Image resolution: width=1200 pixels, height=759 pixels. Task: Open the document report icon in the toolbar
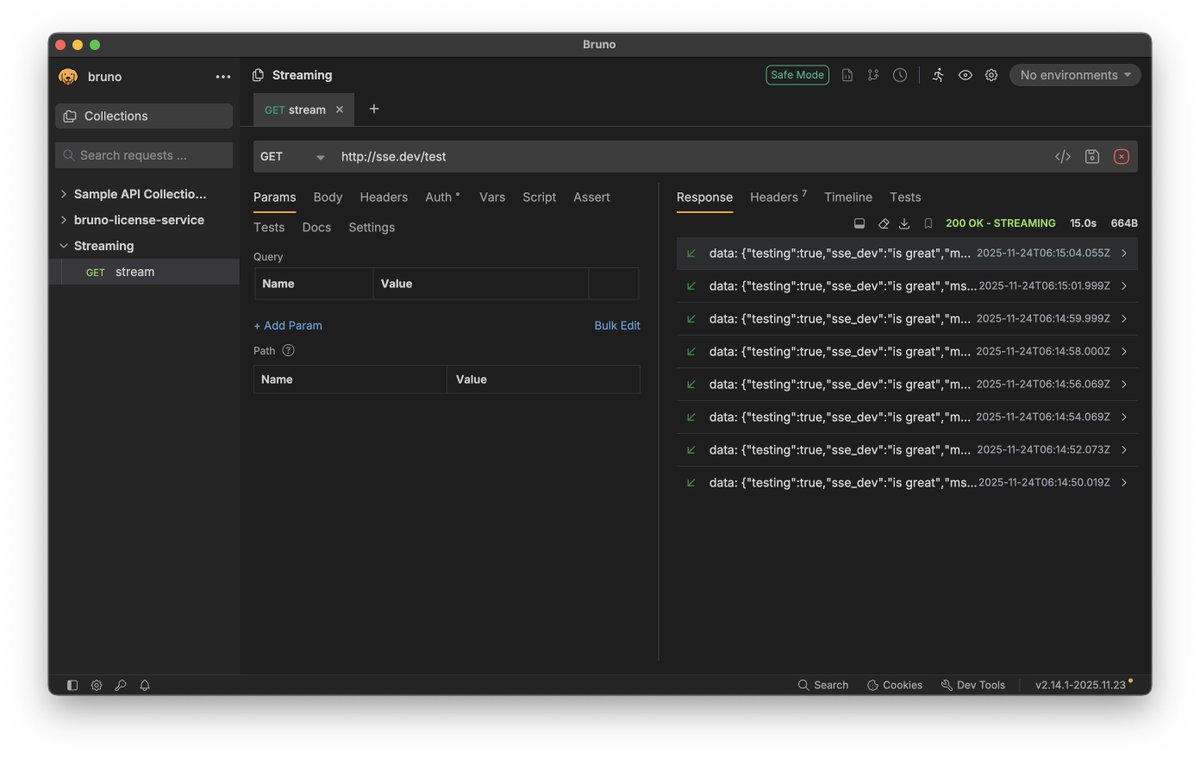pyautogui.click(x=847, y=75)
